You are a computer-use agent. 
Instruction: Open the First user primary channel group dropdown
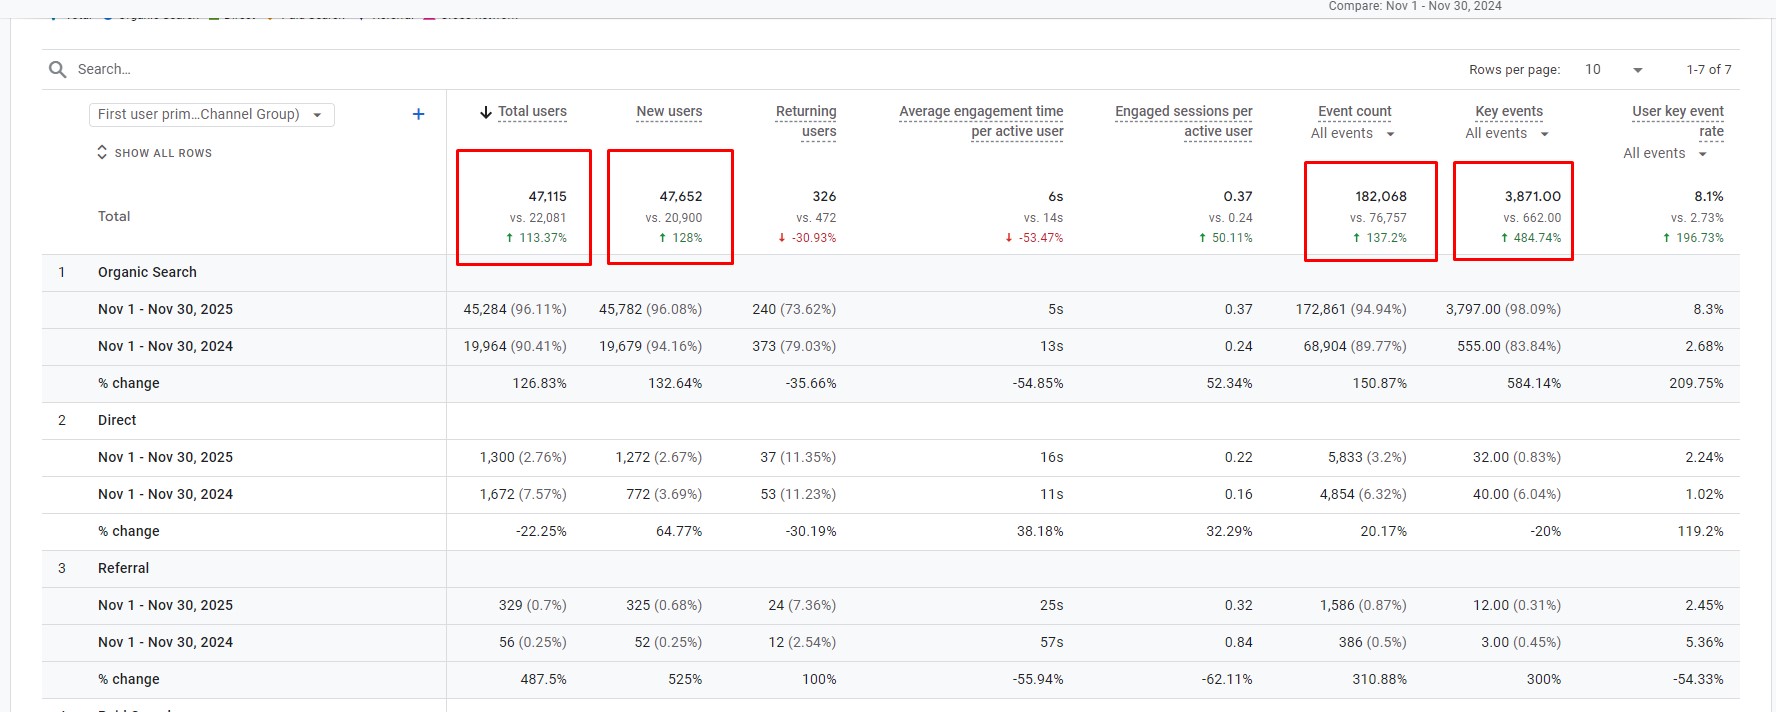[x=211, y=114]
